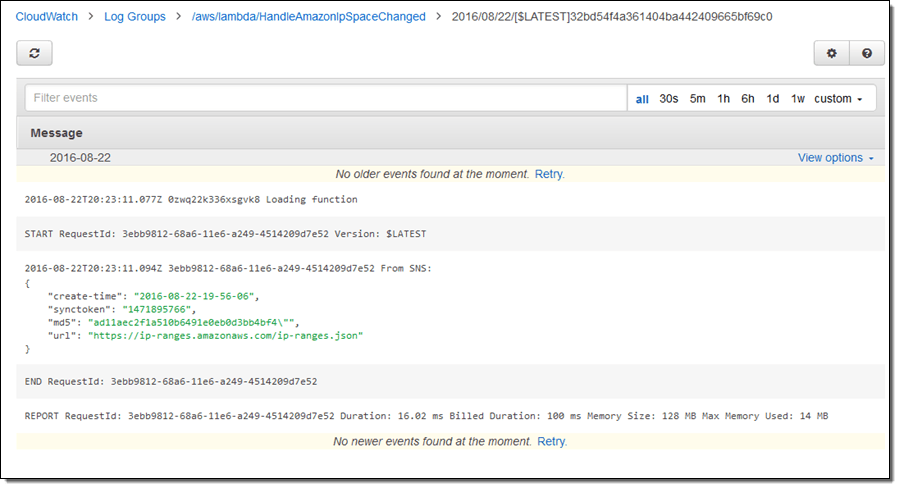This screenshot has height=489, width=900.
Task: Select the 'From SNS:' log event line
Action: coord(228,268)
